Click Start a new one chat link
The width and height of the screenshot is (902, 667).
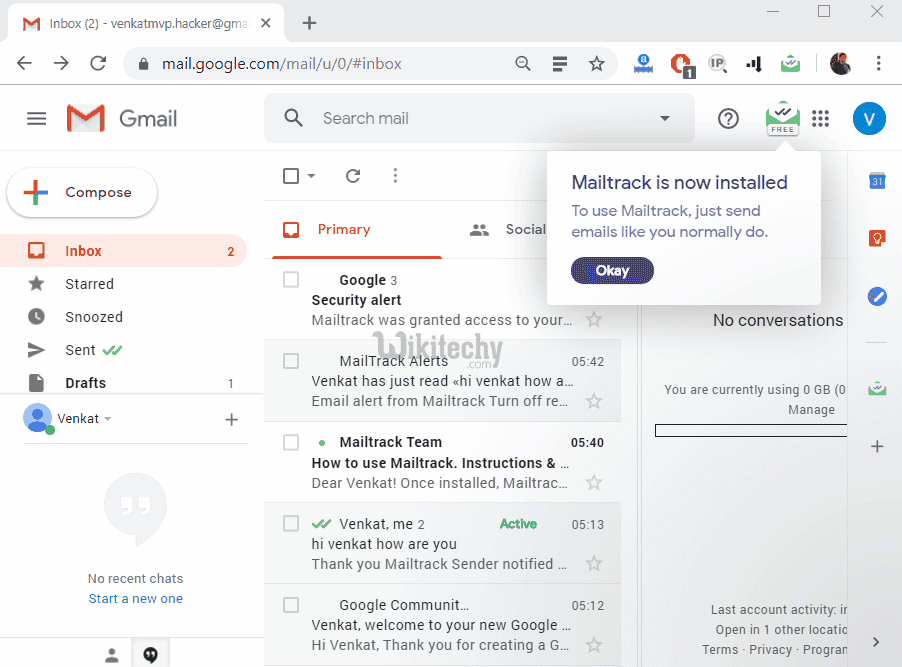135,598
